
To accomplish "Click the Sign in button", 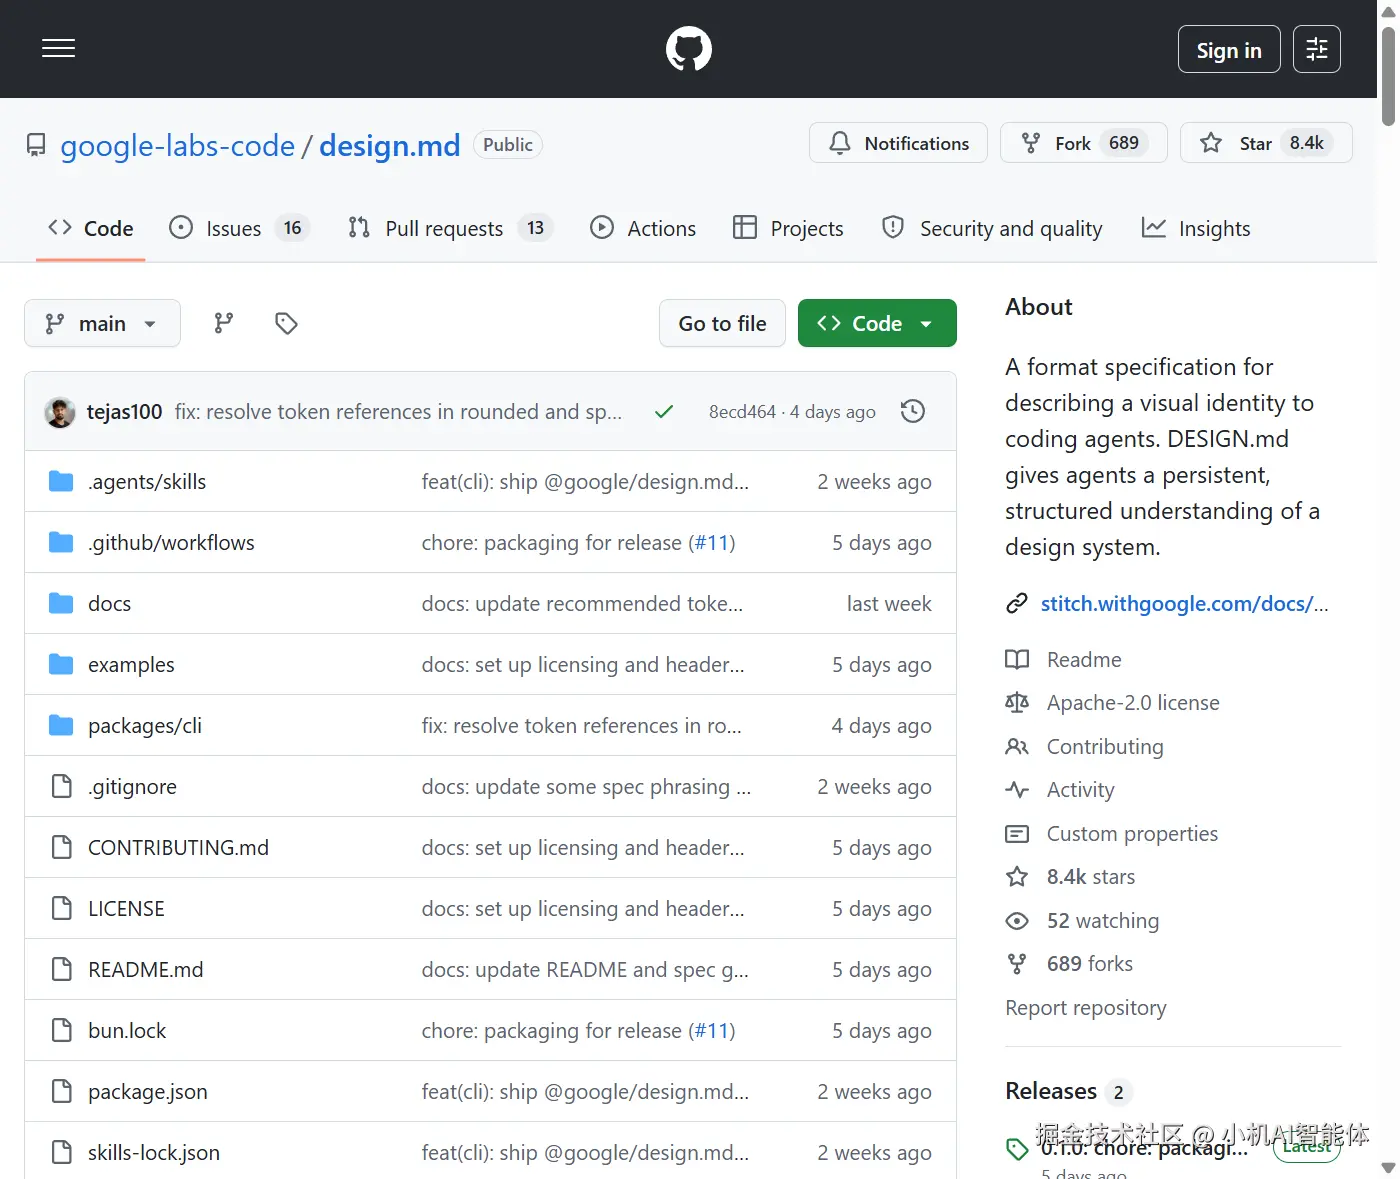I will (x=1229, y=49).
